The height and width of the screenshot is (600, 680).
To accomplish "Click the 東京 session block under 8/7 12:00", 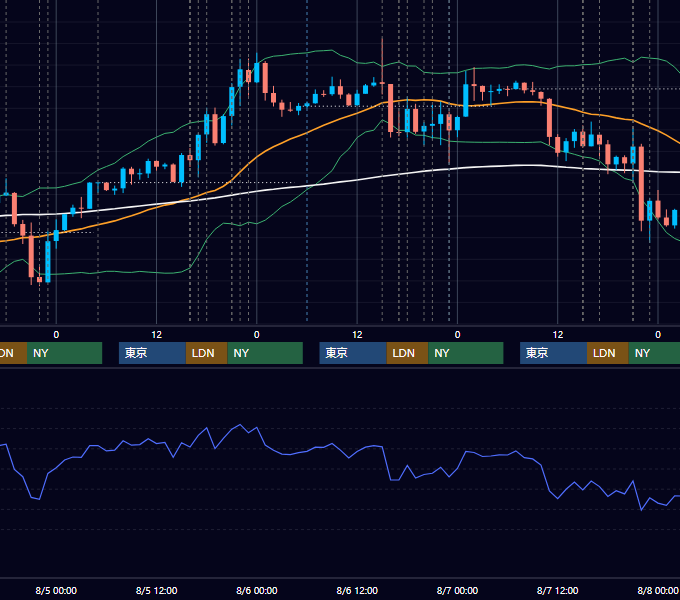I will pos(554,353).
